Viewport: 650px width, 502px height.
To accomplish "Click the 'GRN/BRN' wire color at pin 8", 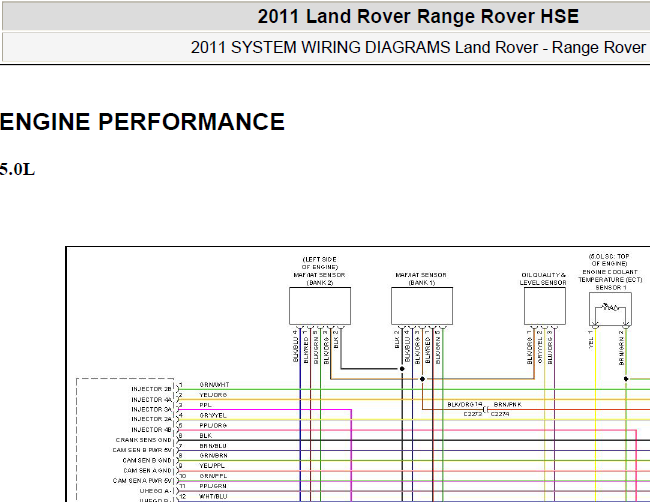I will pos(213,456).
